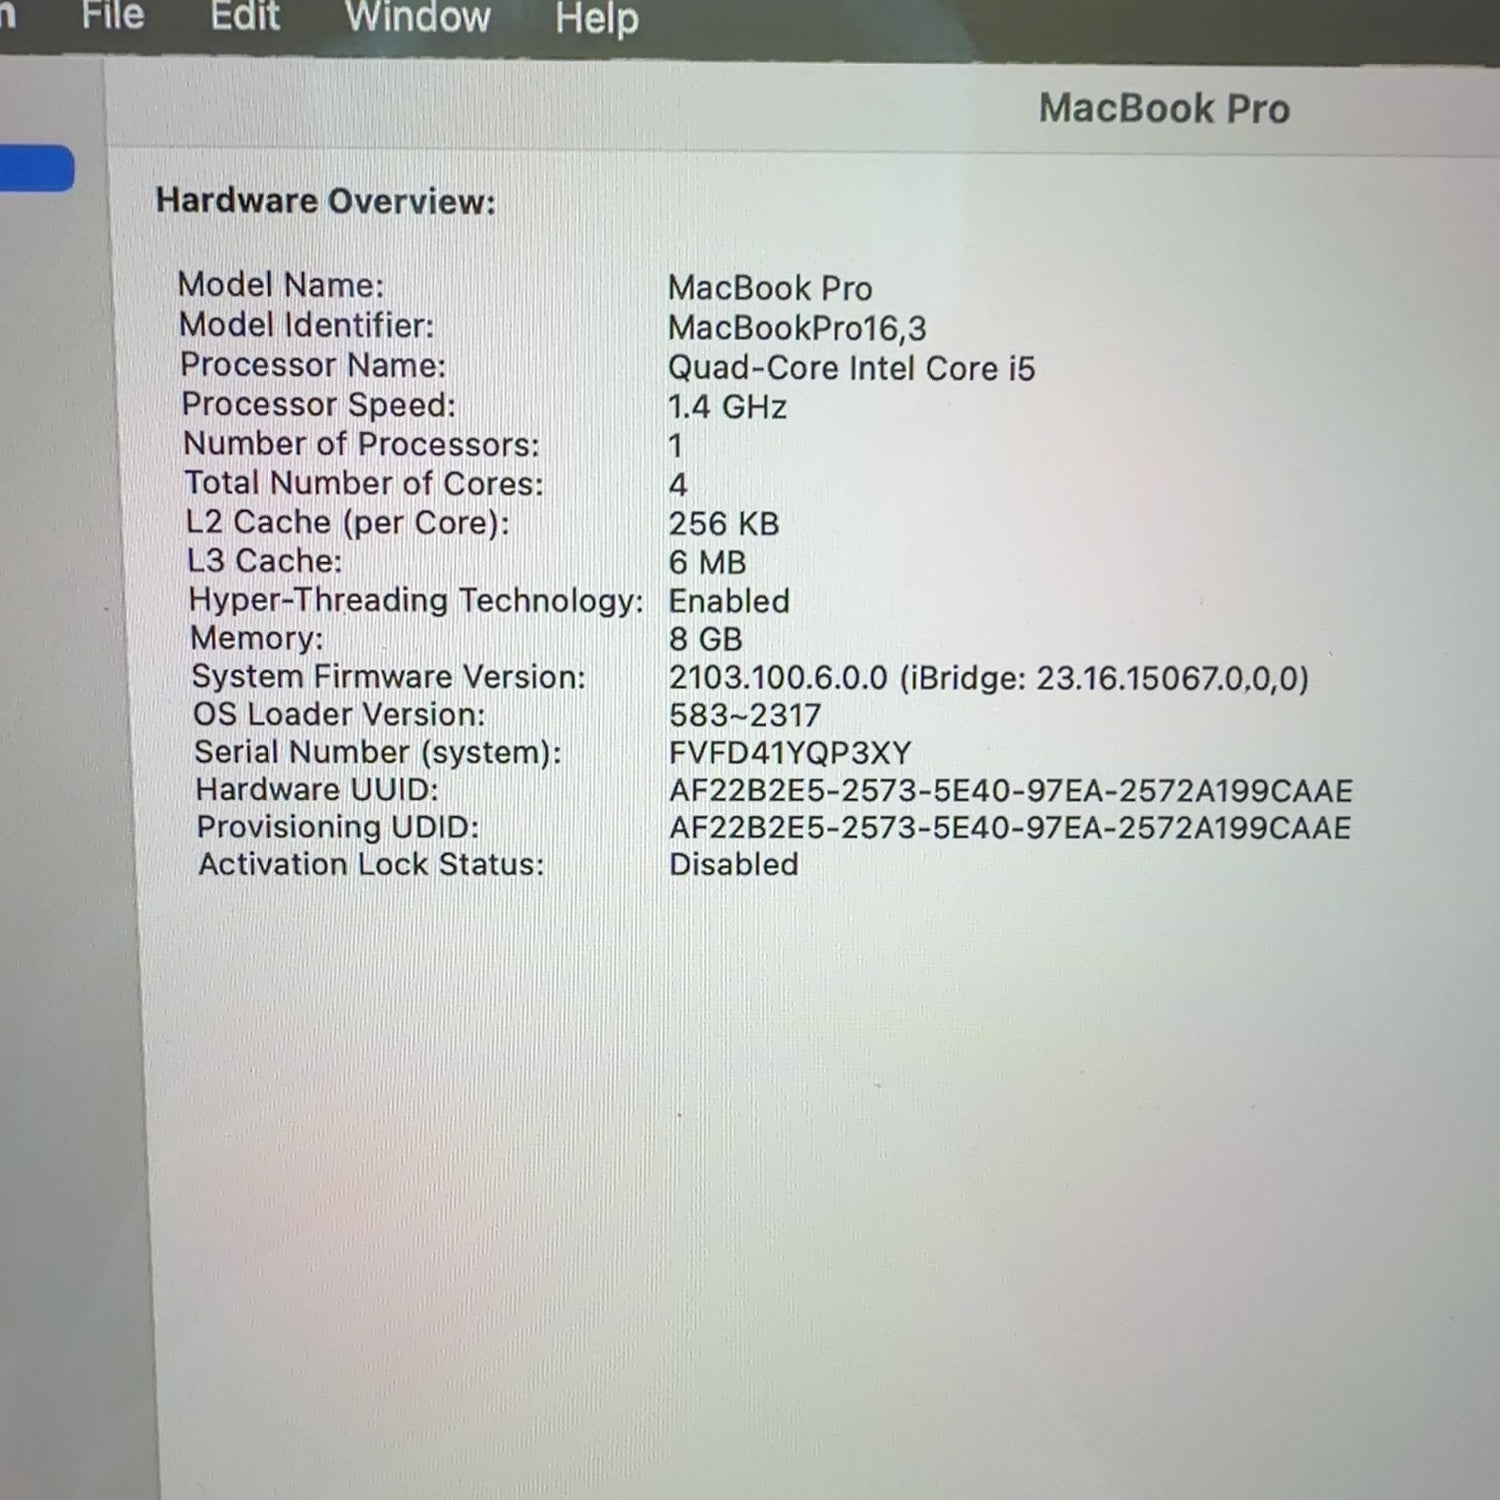This screenshot has height=1500, width=1500.
Task: Select the 'MacBook Pro' model name value
Action: click(x=770, y=288)
